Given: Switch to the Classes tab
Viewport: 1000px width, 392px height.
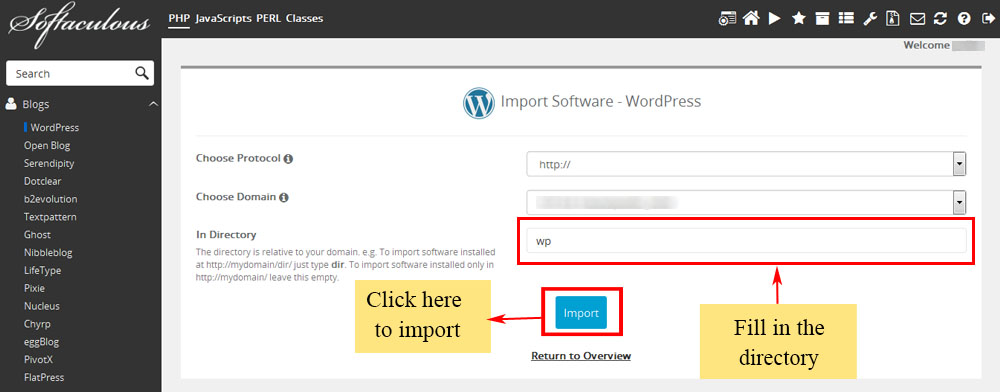Looking at the screenshot, I should point(304,18).
